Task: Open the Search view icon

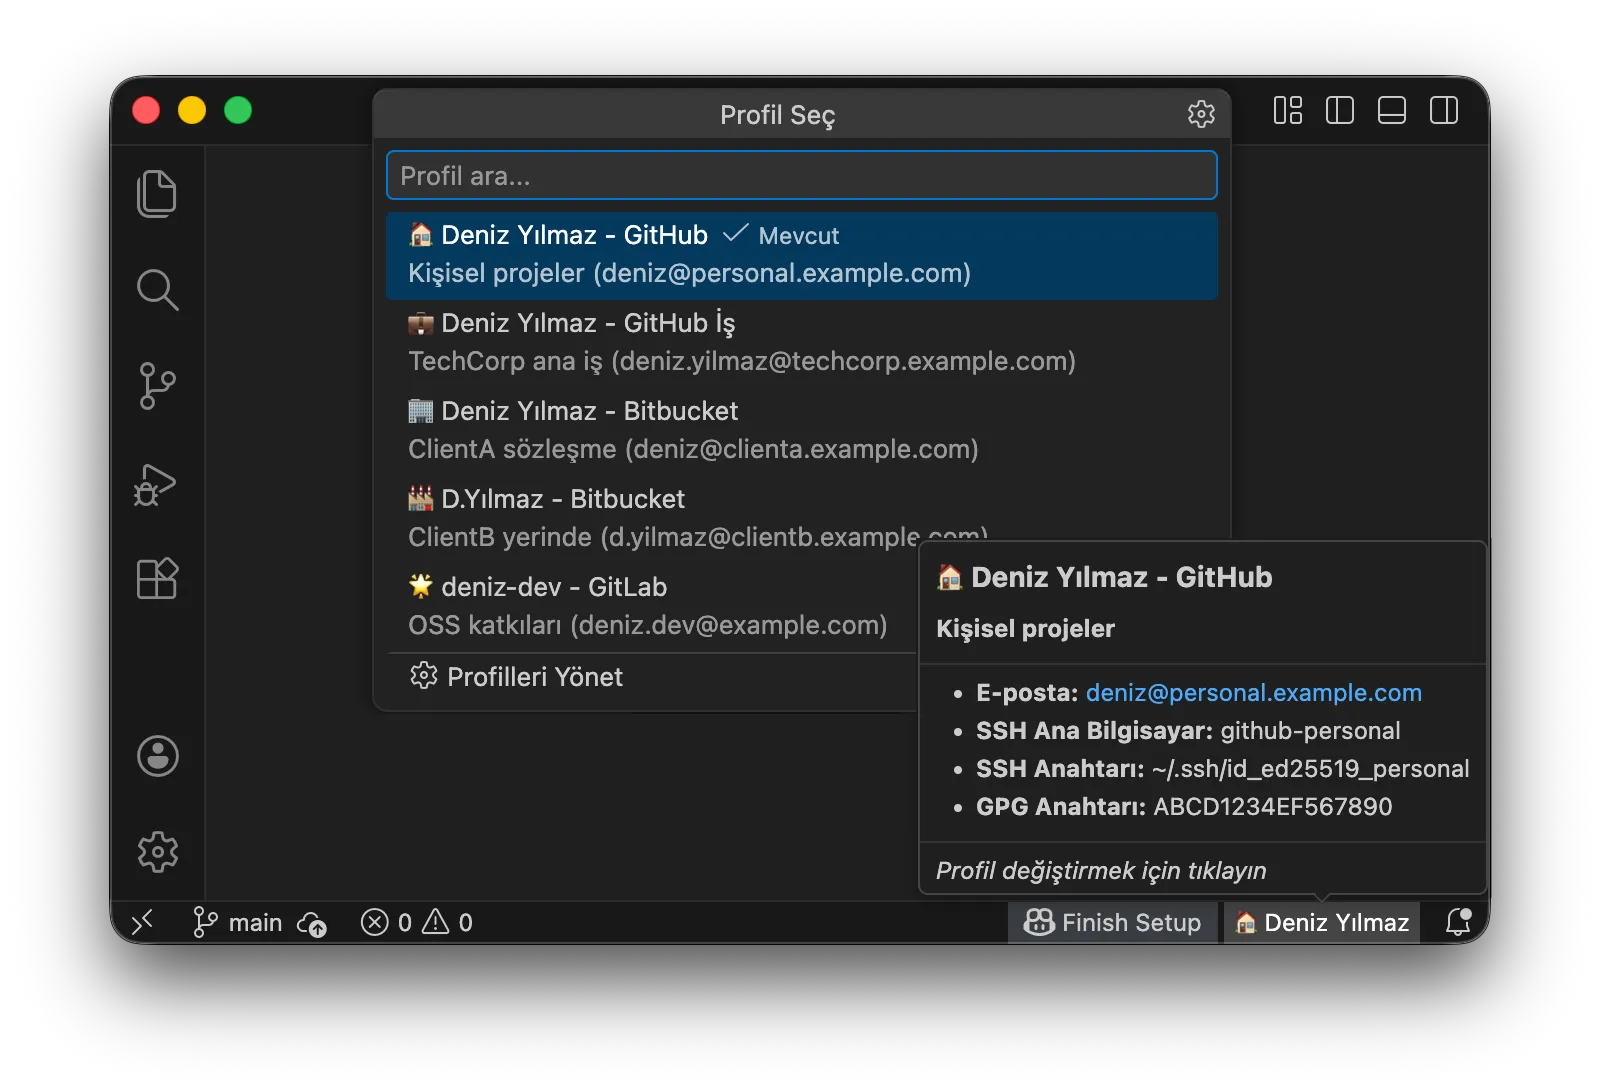Action: pyautogui.click(x=157, y=290)
